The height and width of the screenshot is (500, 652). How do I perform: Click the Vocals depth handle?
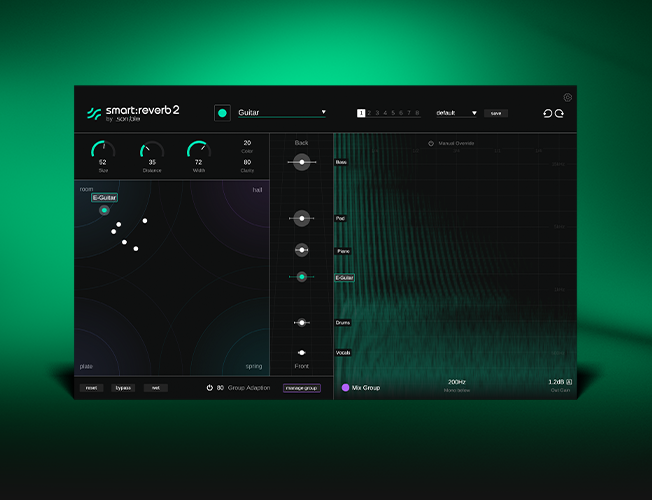(x=302, y=353)
